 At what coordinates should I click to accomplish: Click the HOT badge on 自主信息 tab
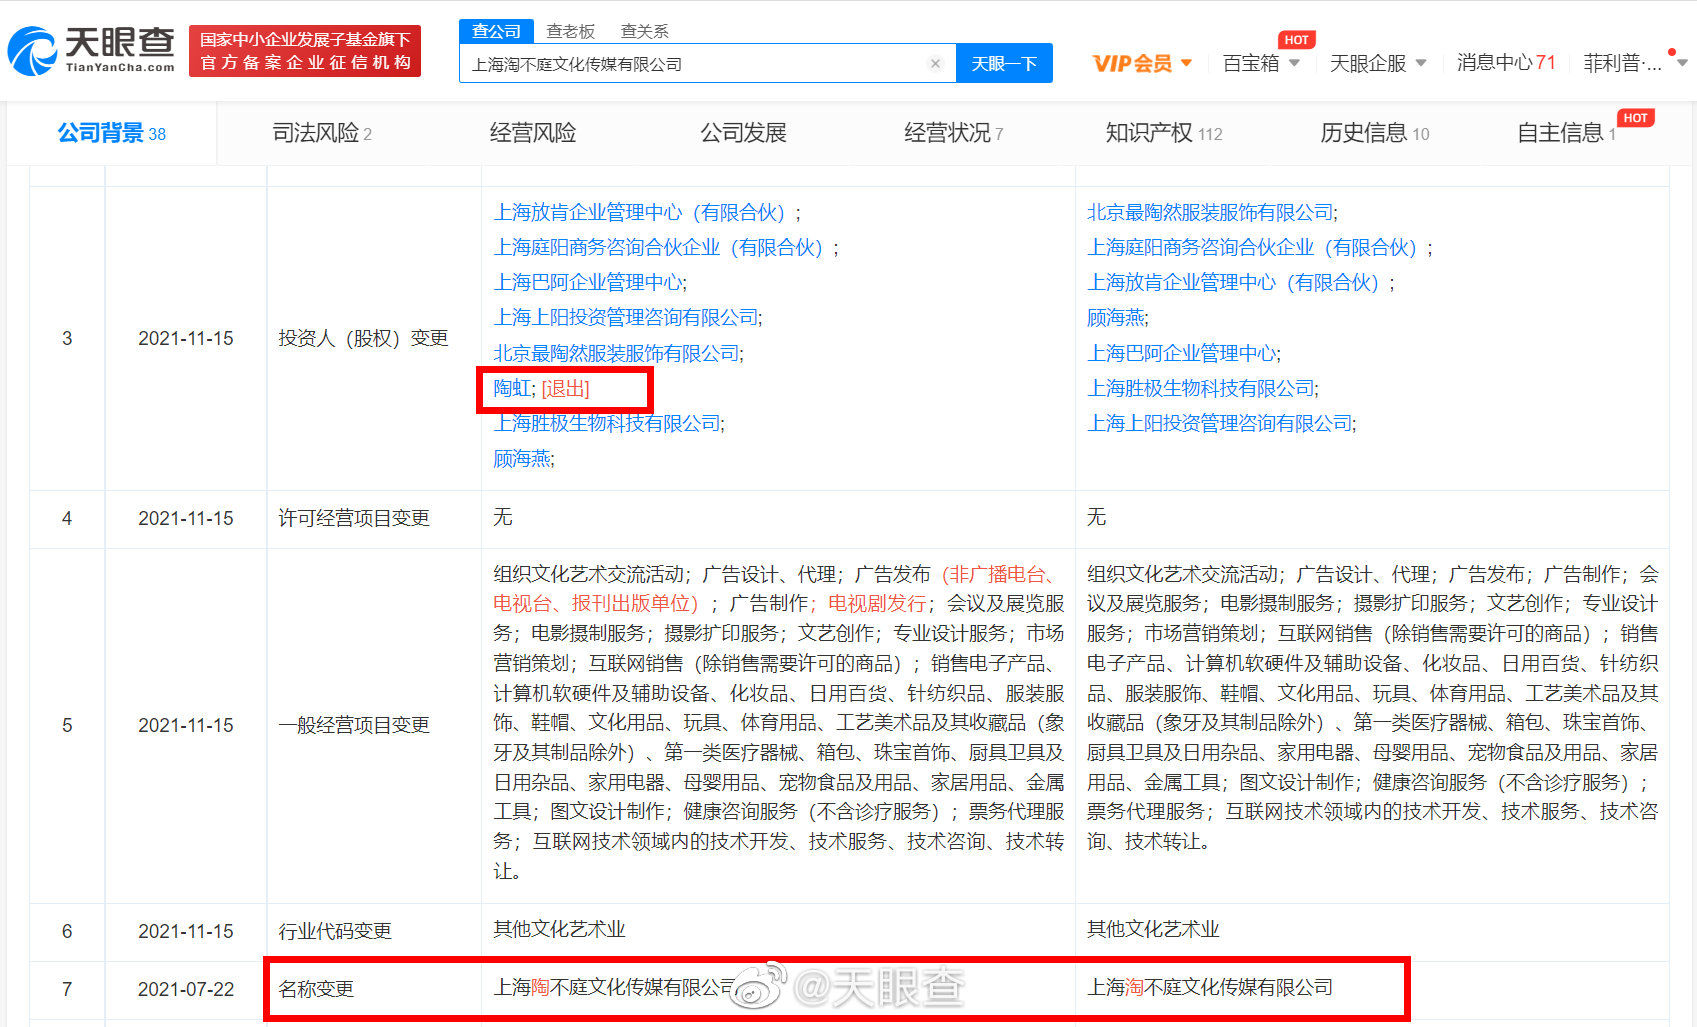pos(1636,117)
